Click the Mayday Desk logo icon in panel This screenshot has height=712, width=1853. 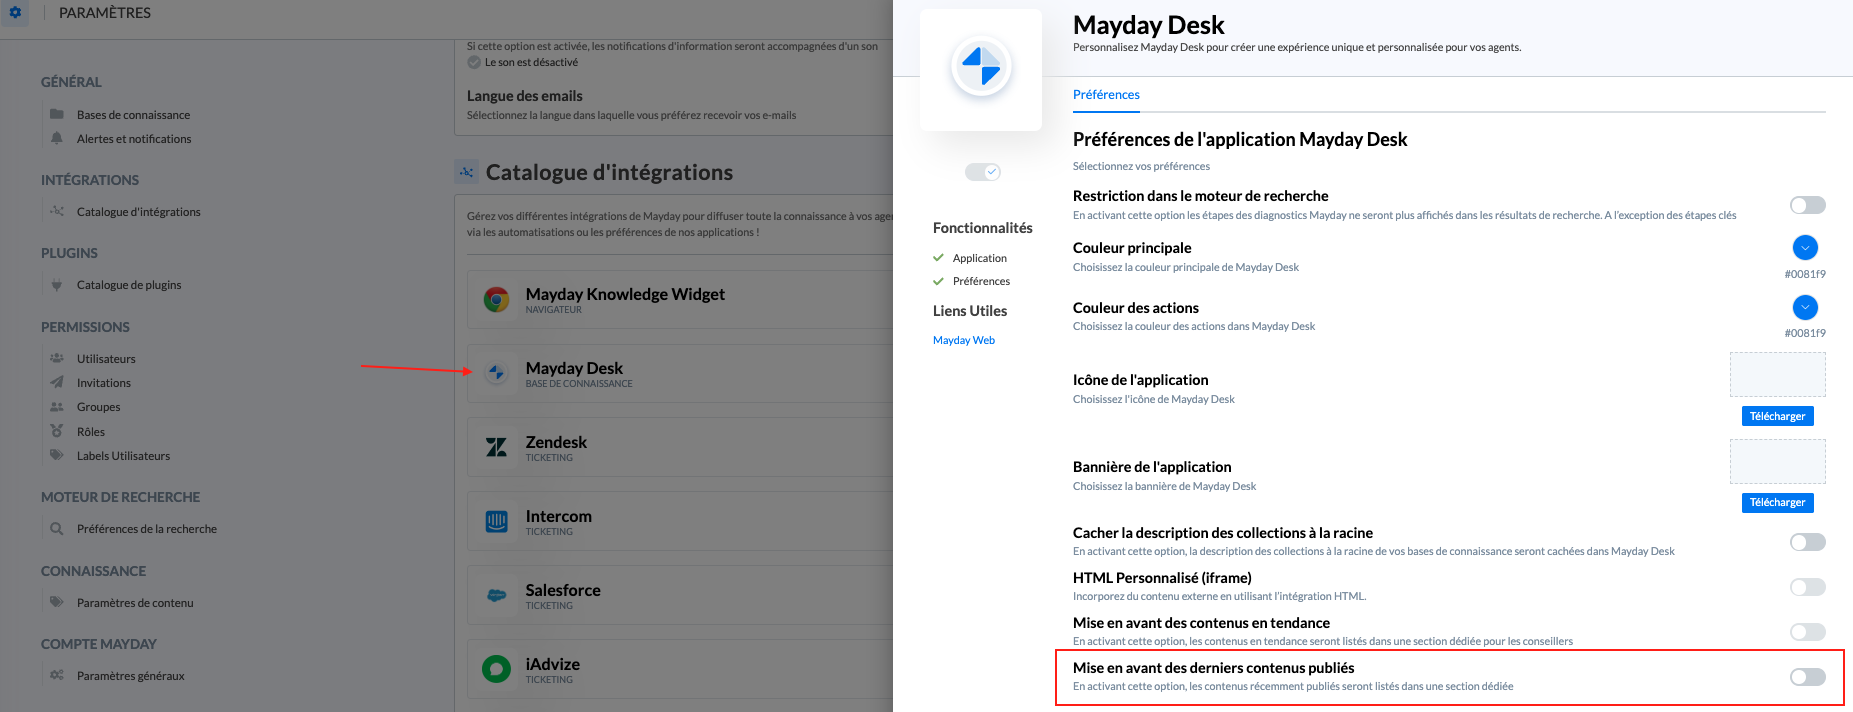pyautogui.click(x=981, y=67)
